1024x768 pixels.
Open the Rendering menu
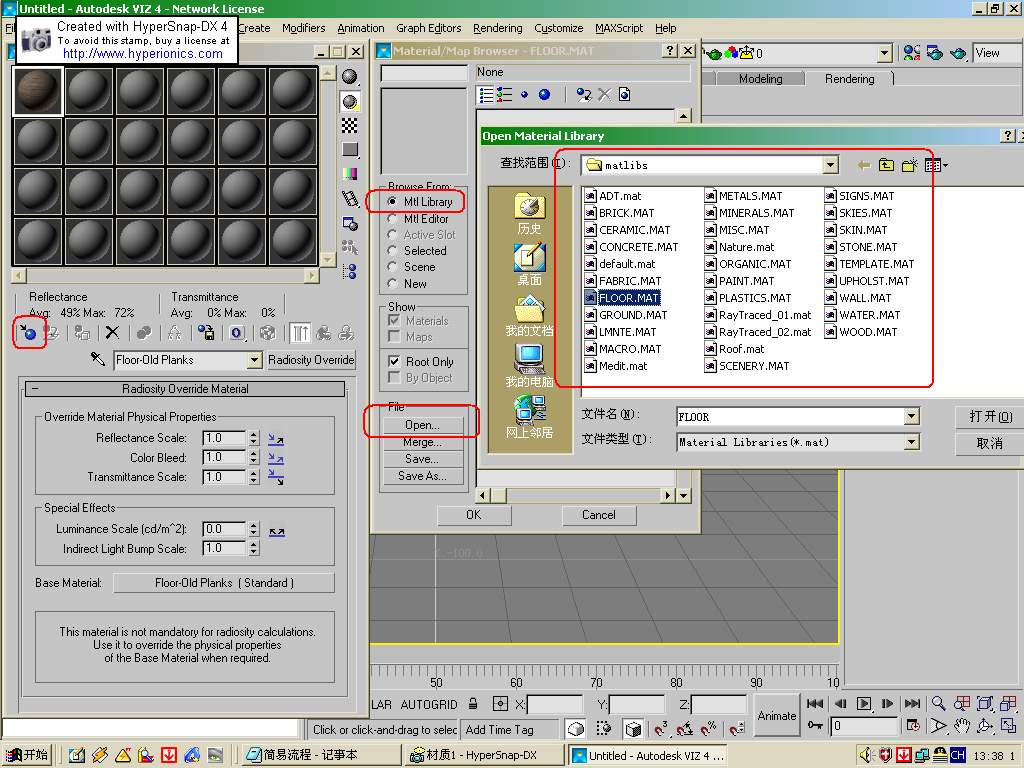point(498,28)
